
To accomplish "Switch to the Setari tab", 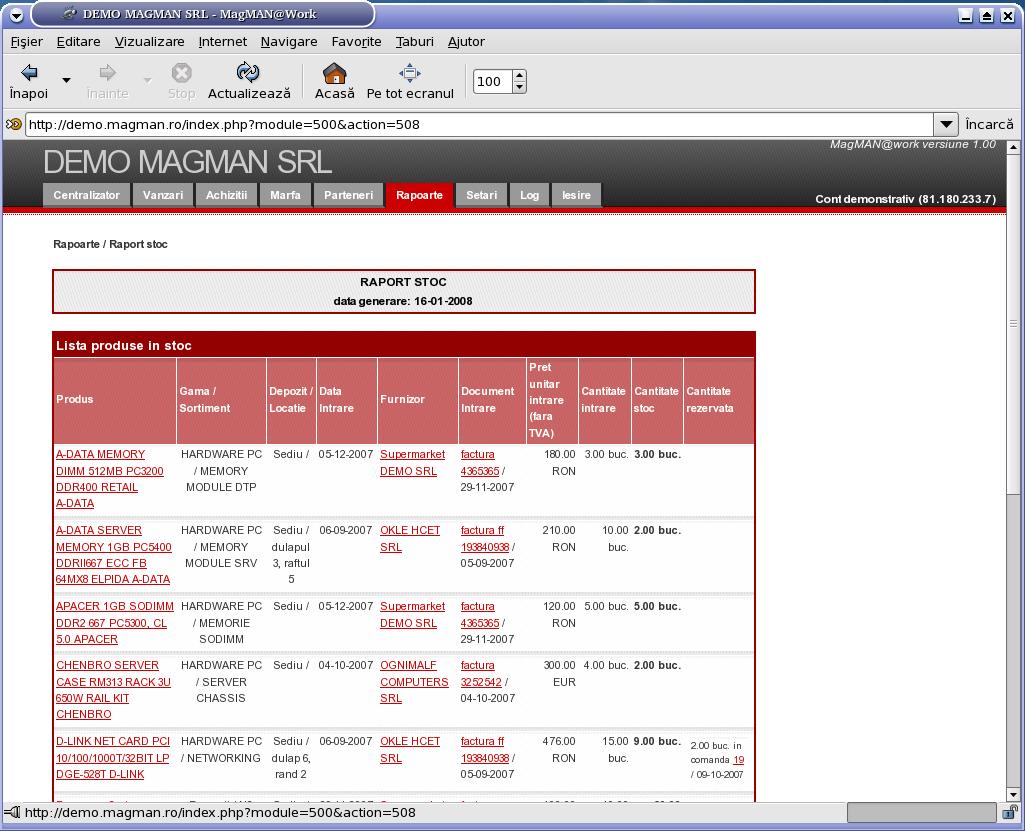I will [482, 195].
